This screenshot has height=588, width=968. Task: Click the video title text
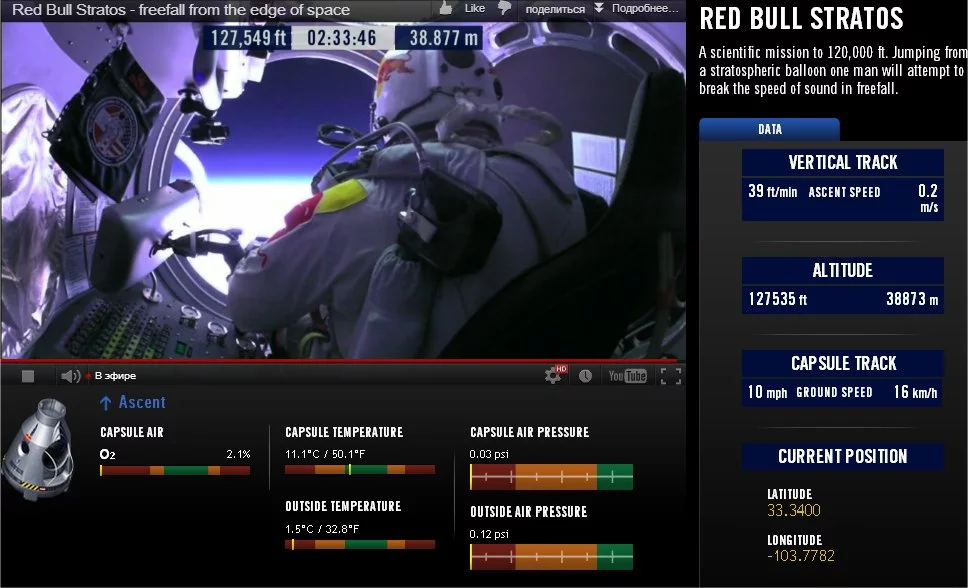tap(181, 10)
